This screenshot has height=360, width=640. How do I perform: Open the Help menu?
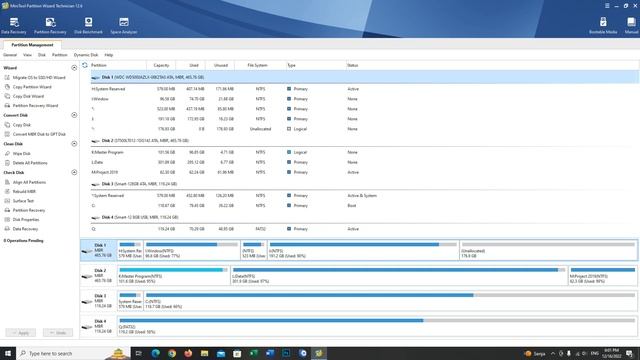pos(109,55)
